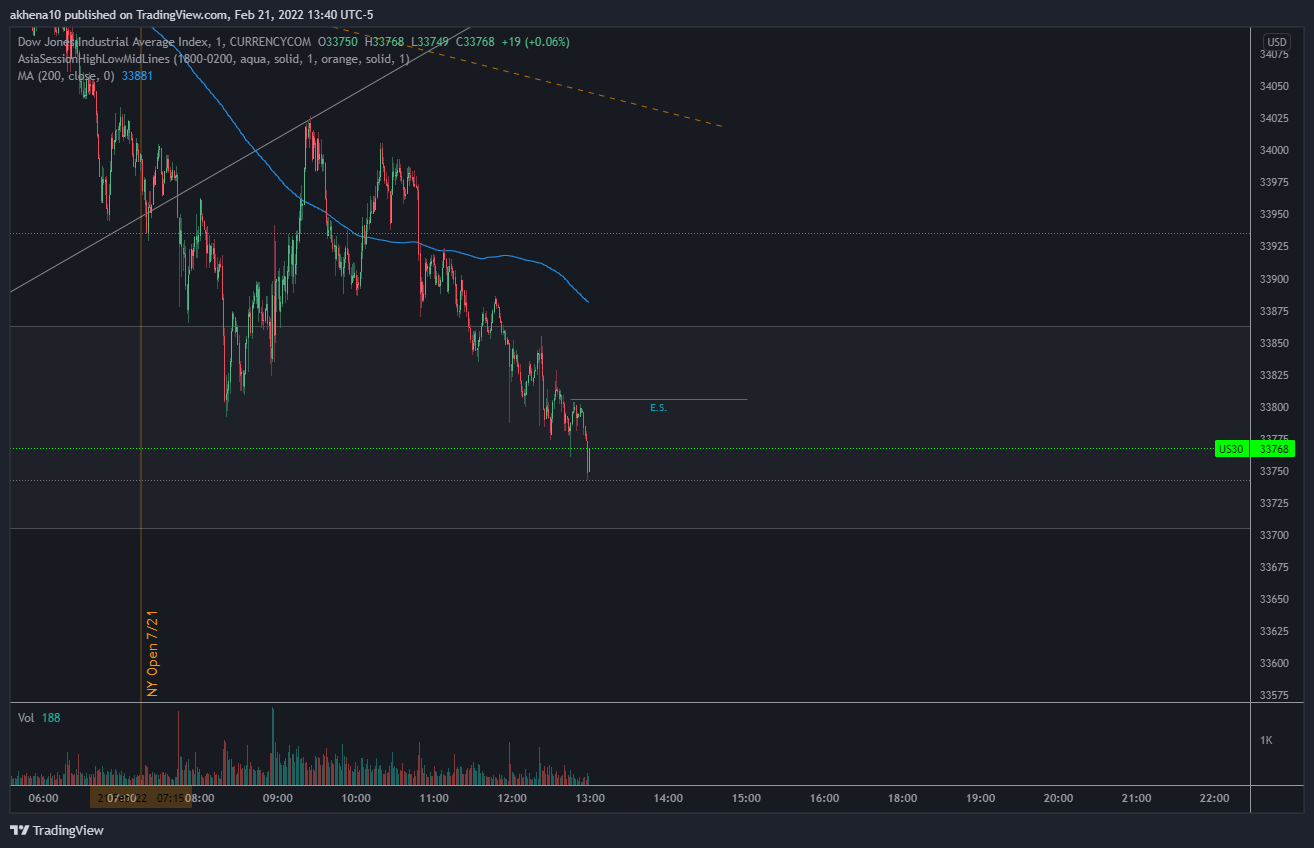Click the 13:00 time axis label

(589, 798)
